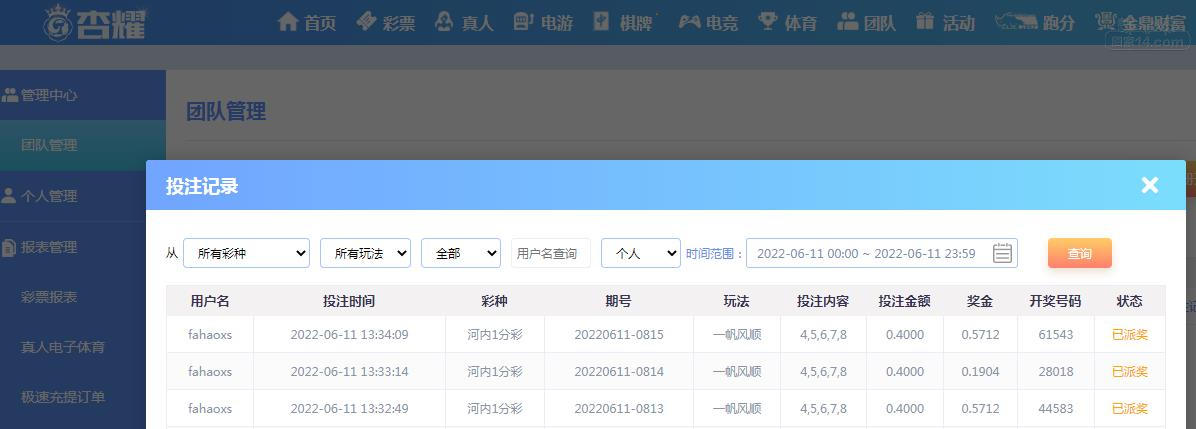Click the 投注记录 dialog title

(202, 185)
